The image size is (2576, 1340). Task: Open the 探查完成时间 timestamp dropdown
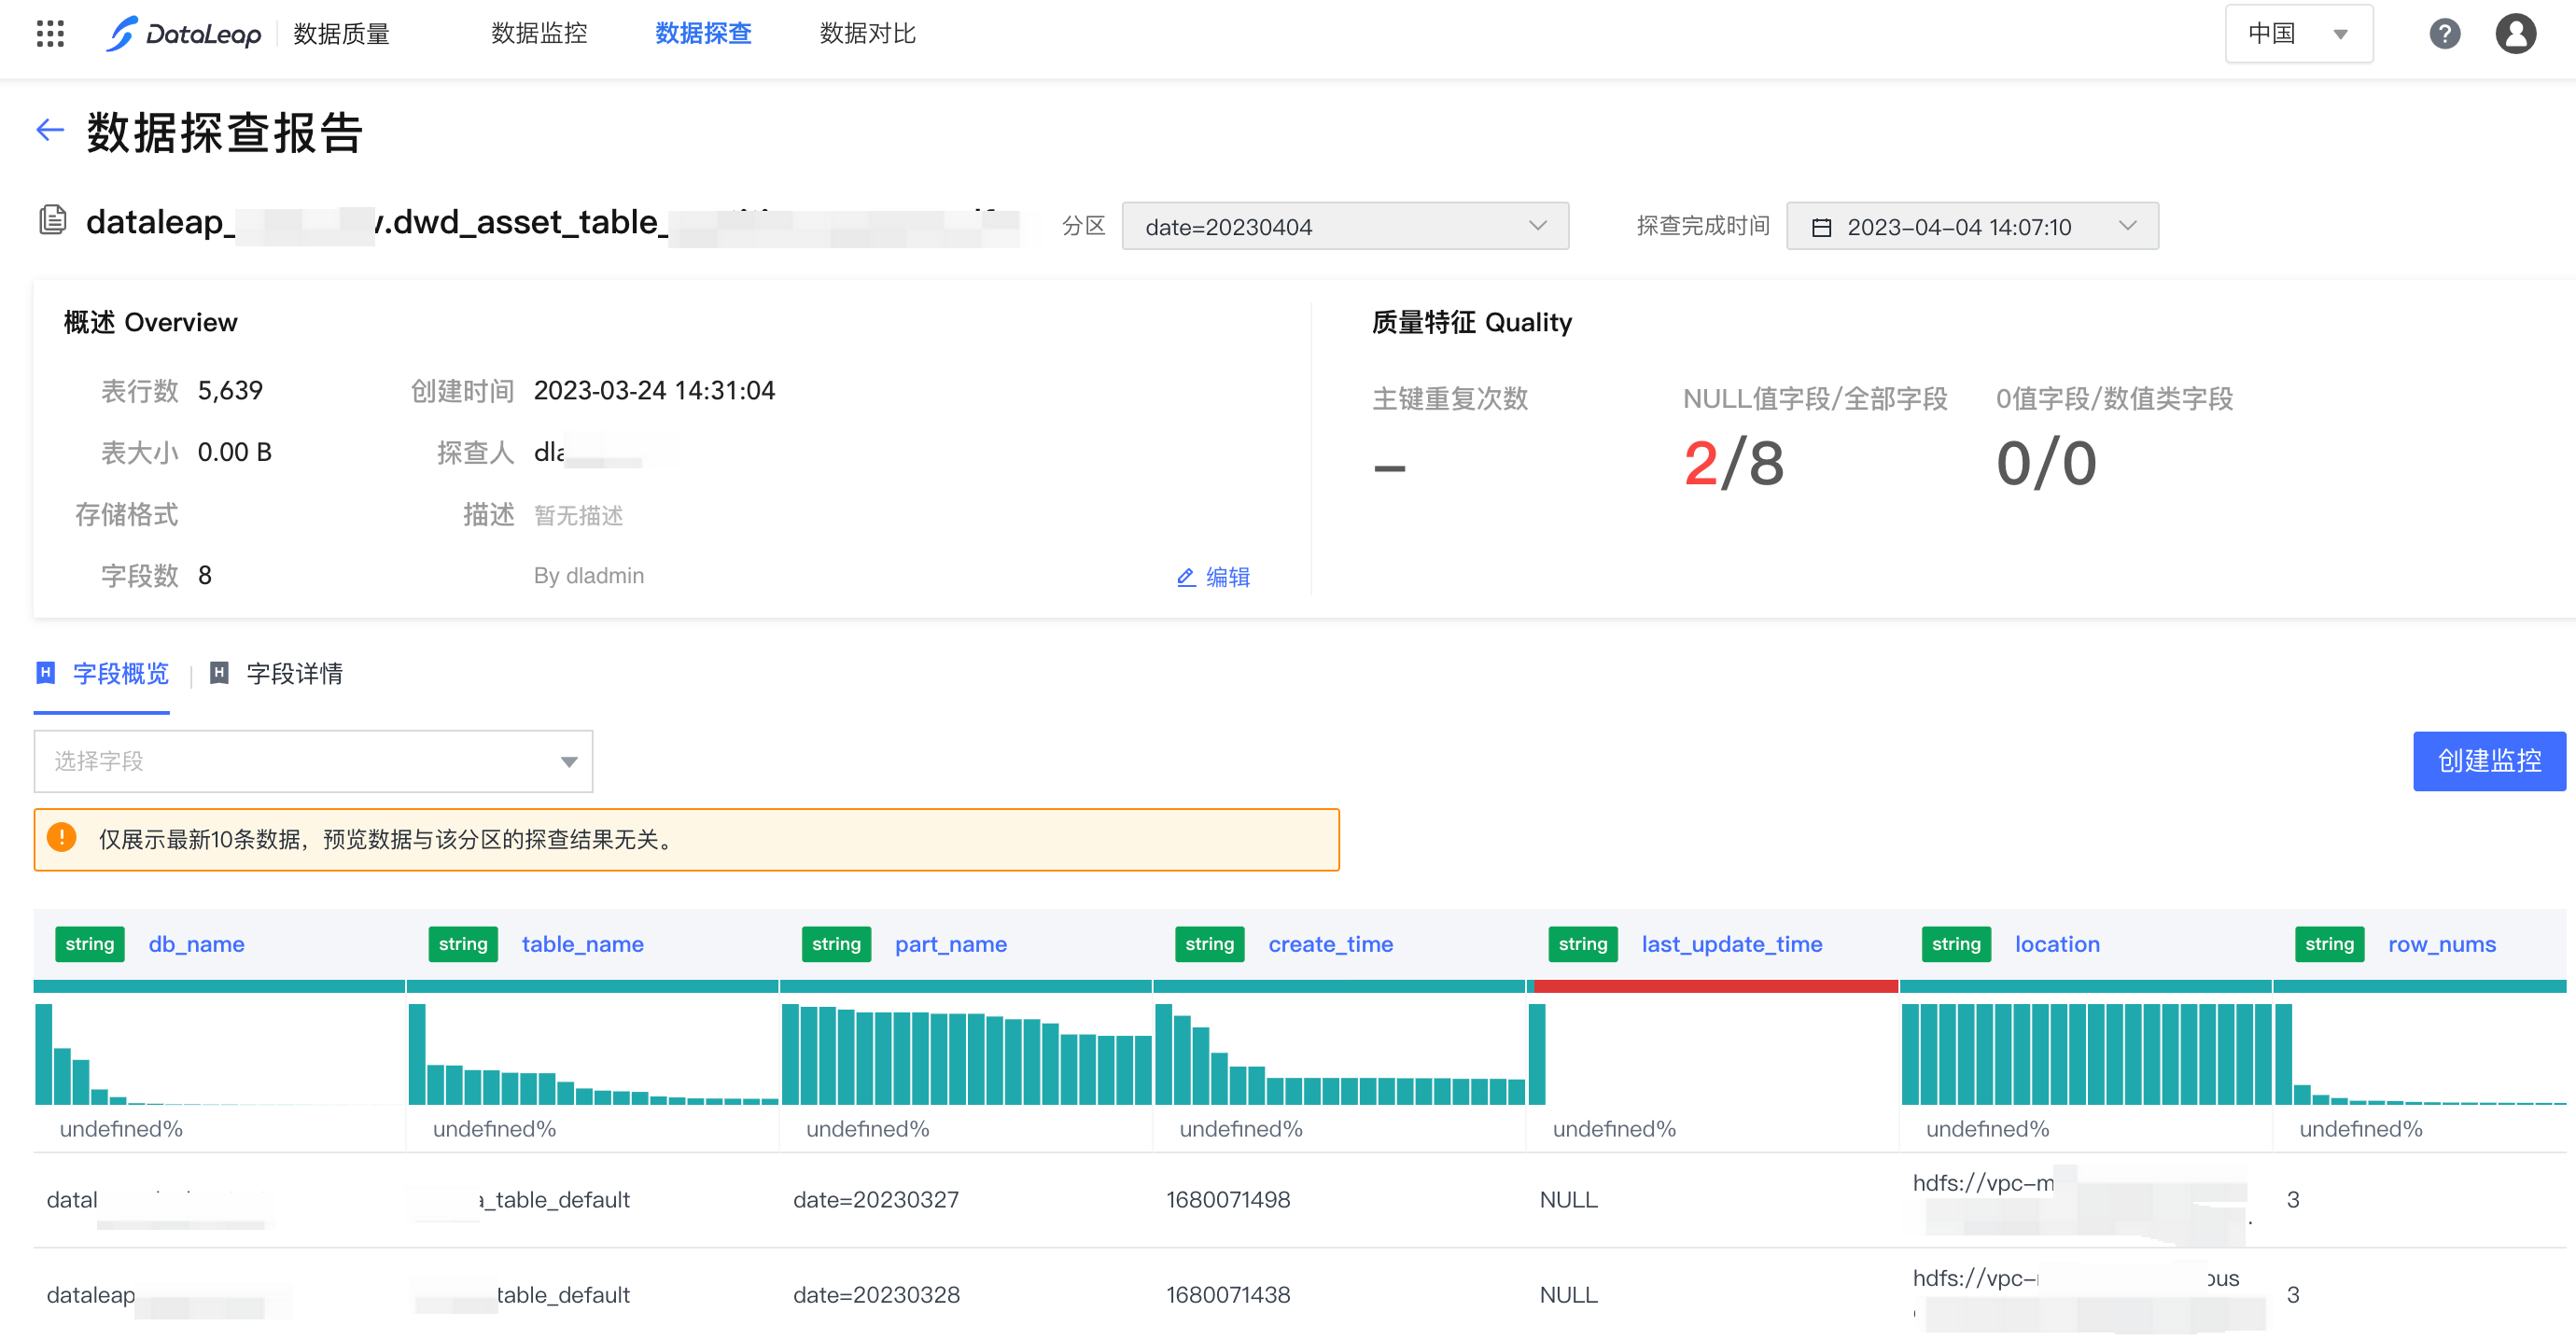coord(1971,227)
